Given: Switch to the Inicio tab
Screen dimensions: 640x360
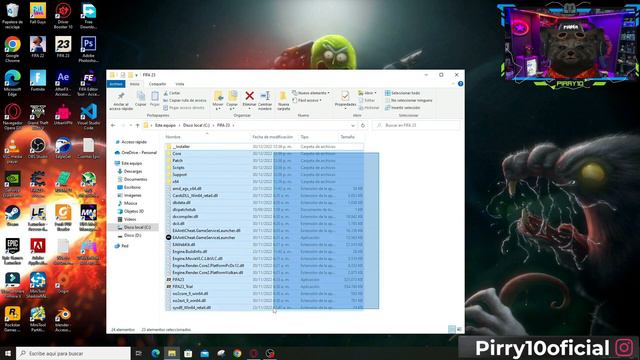Looking at the screenshot, I should coord(135,84).
